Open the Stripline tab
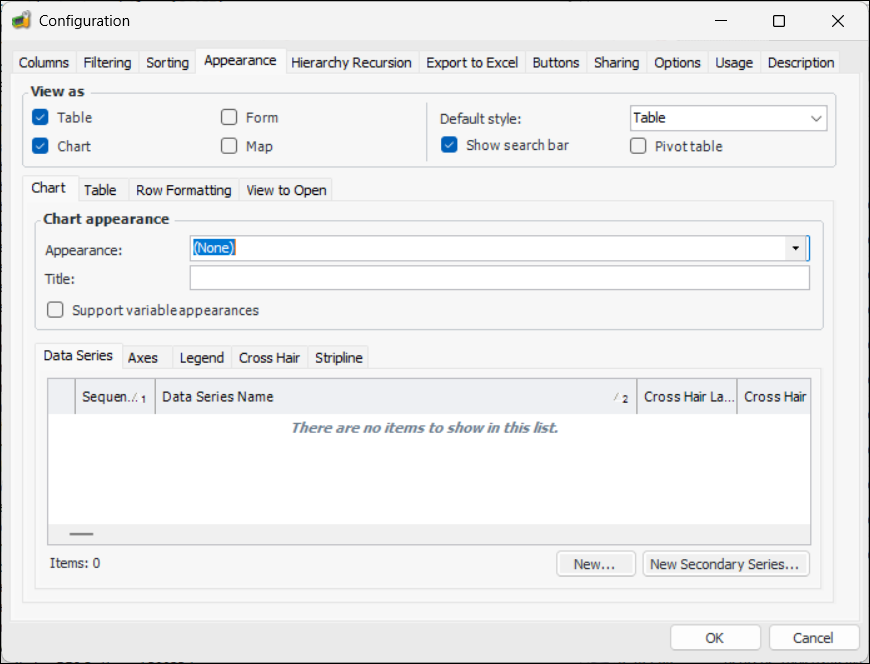Viewport: 870px width, 664px height. coord(338,357)
